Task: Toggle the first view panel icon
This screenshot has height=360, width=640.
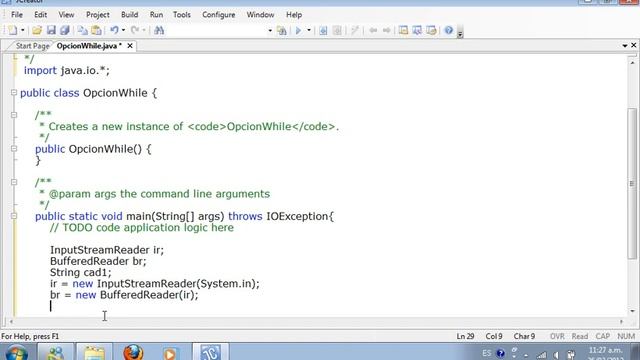Action: click(403, 30)
